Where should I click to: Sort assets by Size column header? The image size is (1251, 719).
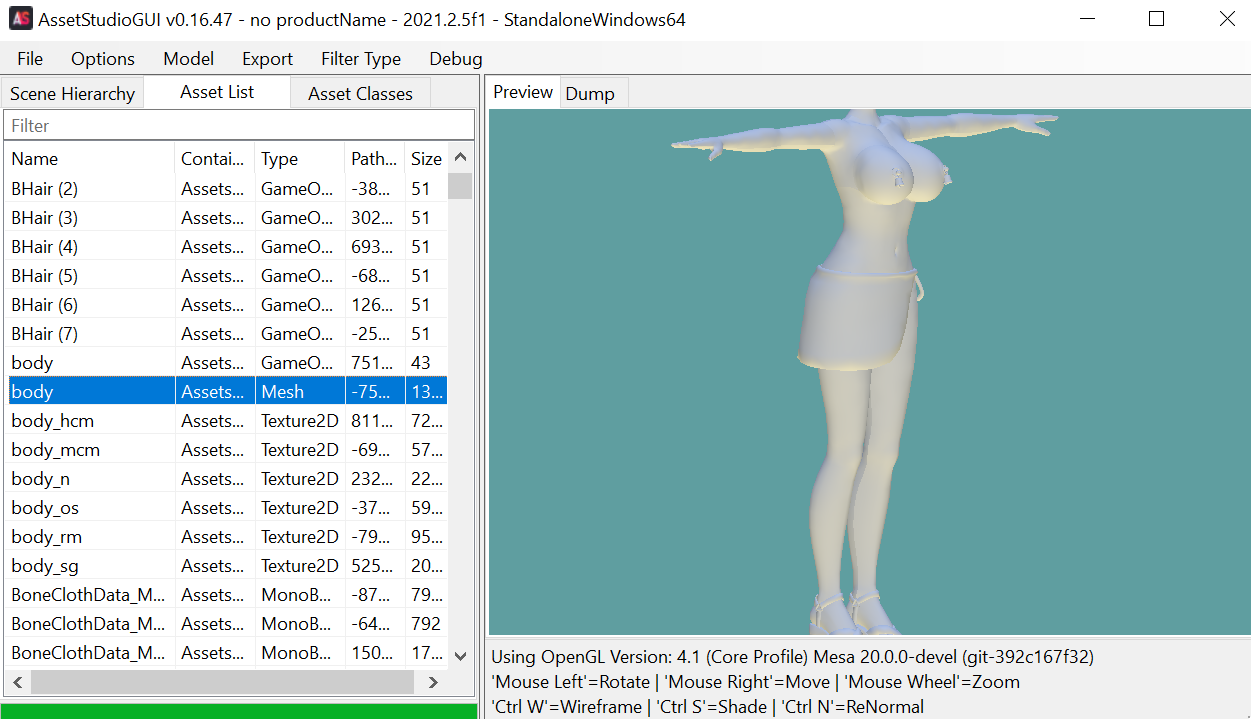click(x=426, y=159)
